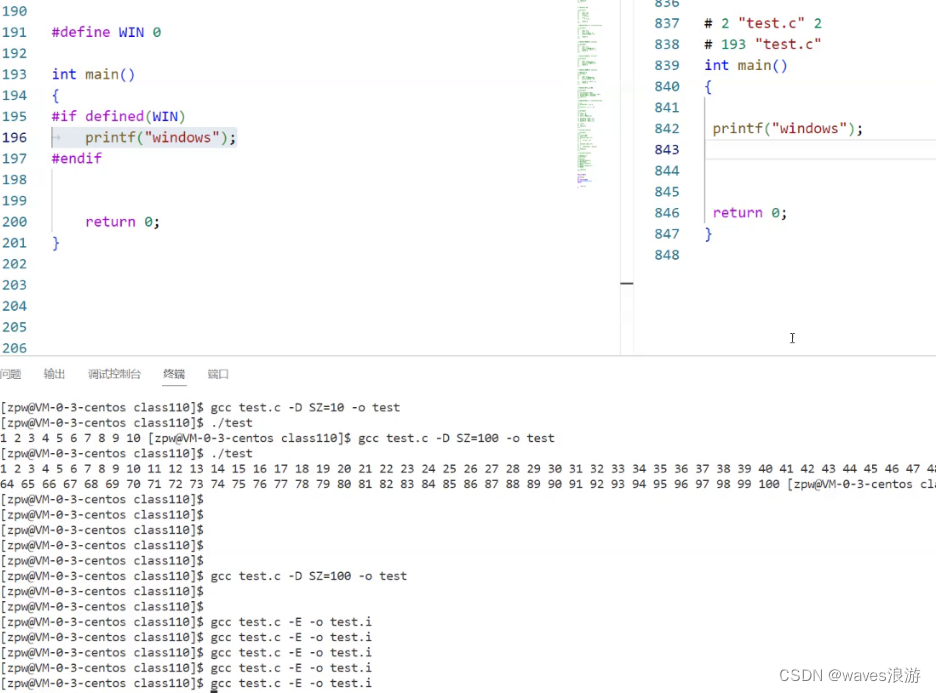Click line number 837 in right editor
Image resolution: width=936 pixels, height=693 pixels.
coord(667,24)
